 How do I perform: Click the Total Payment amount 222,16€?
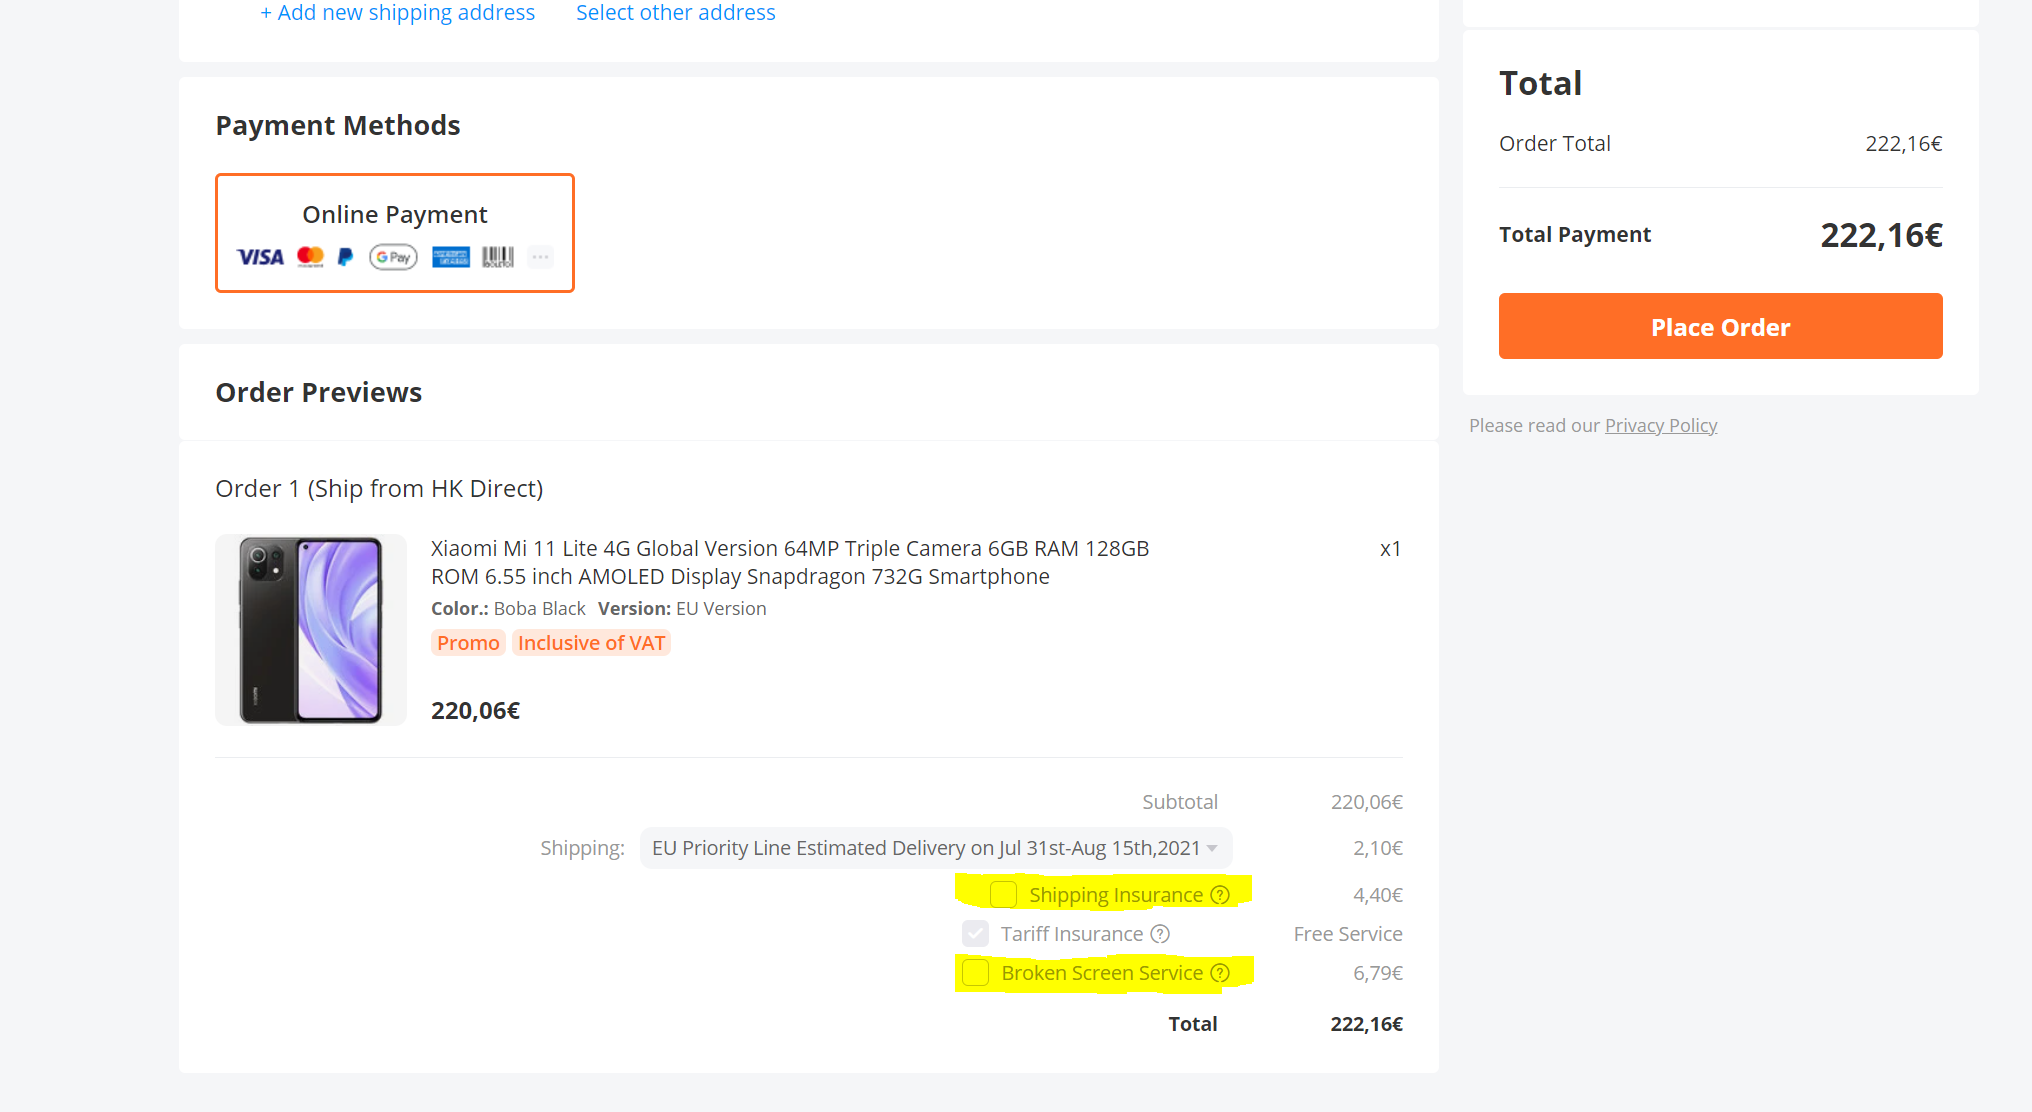(1881, 235)
